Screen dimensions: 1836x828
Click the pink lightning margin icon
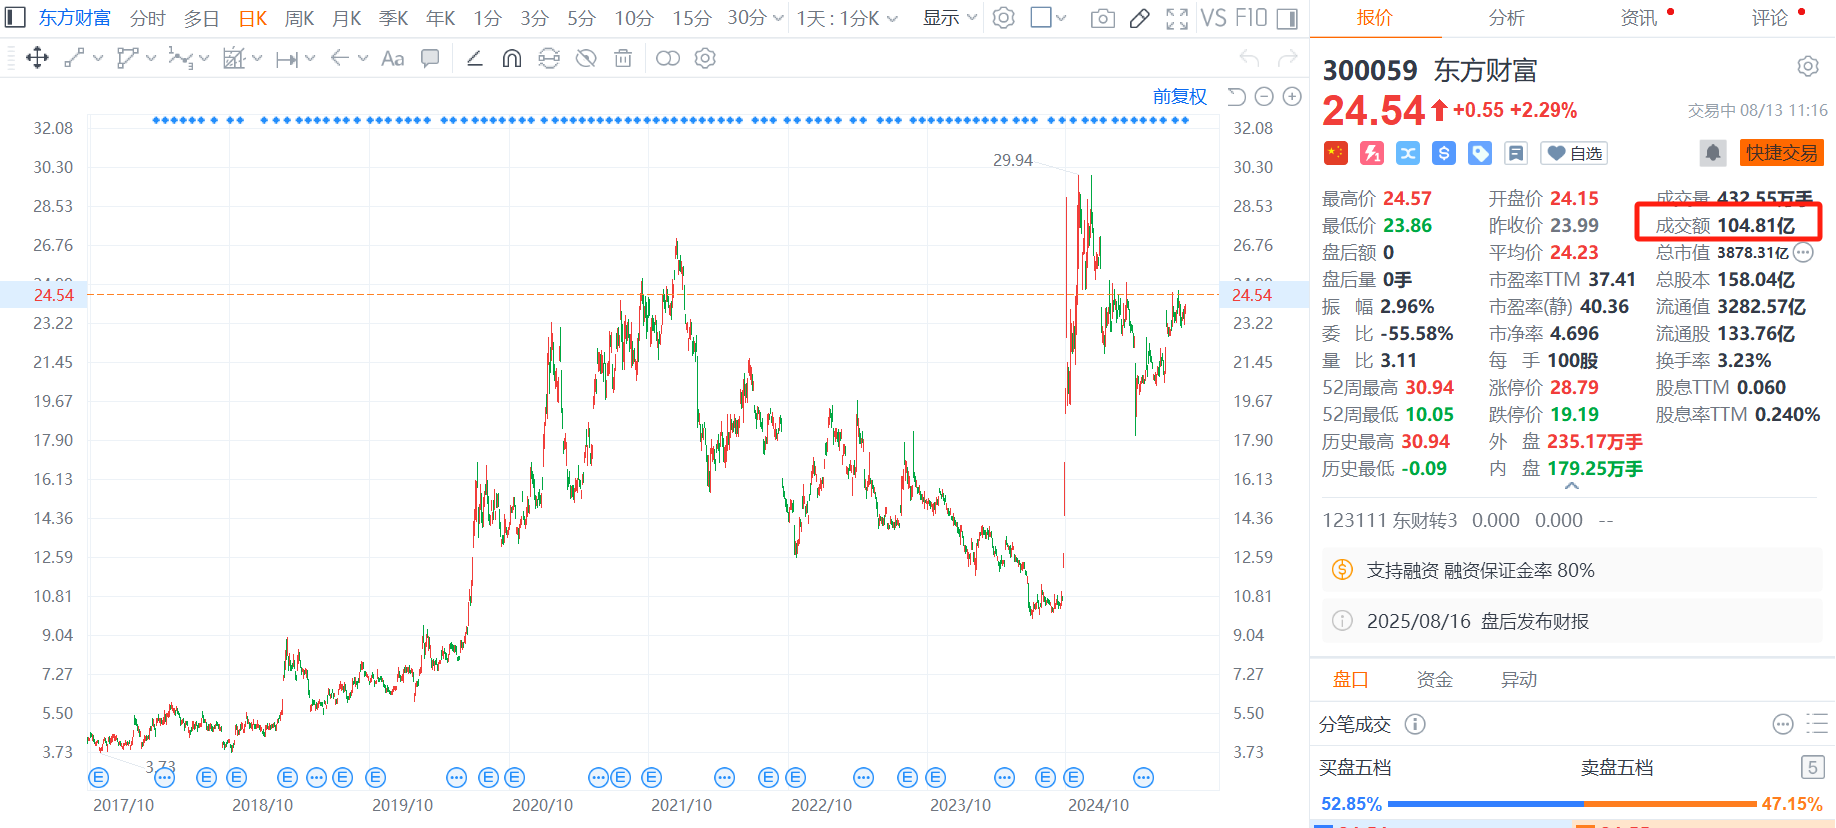[1372, 153]
